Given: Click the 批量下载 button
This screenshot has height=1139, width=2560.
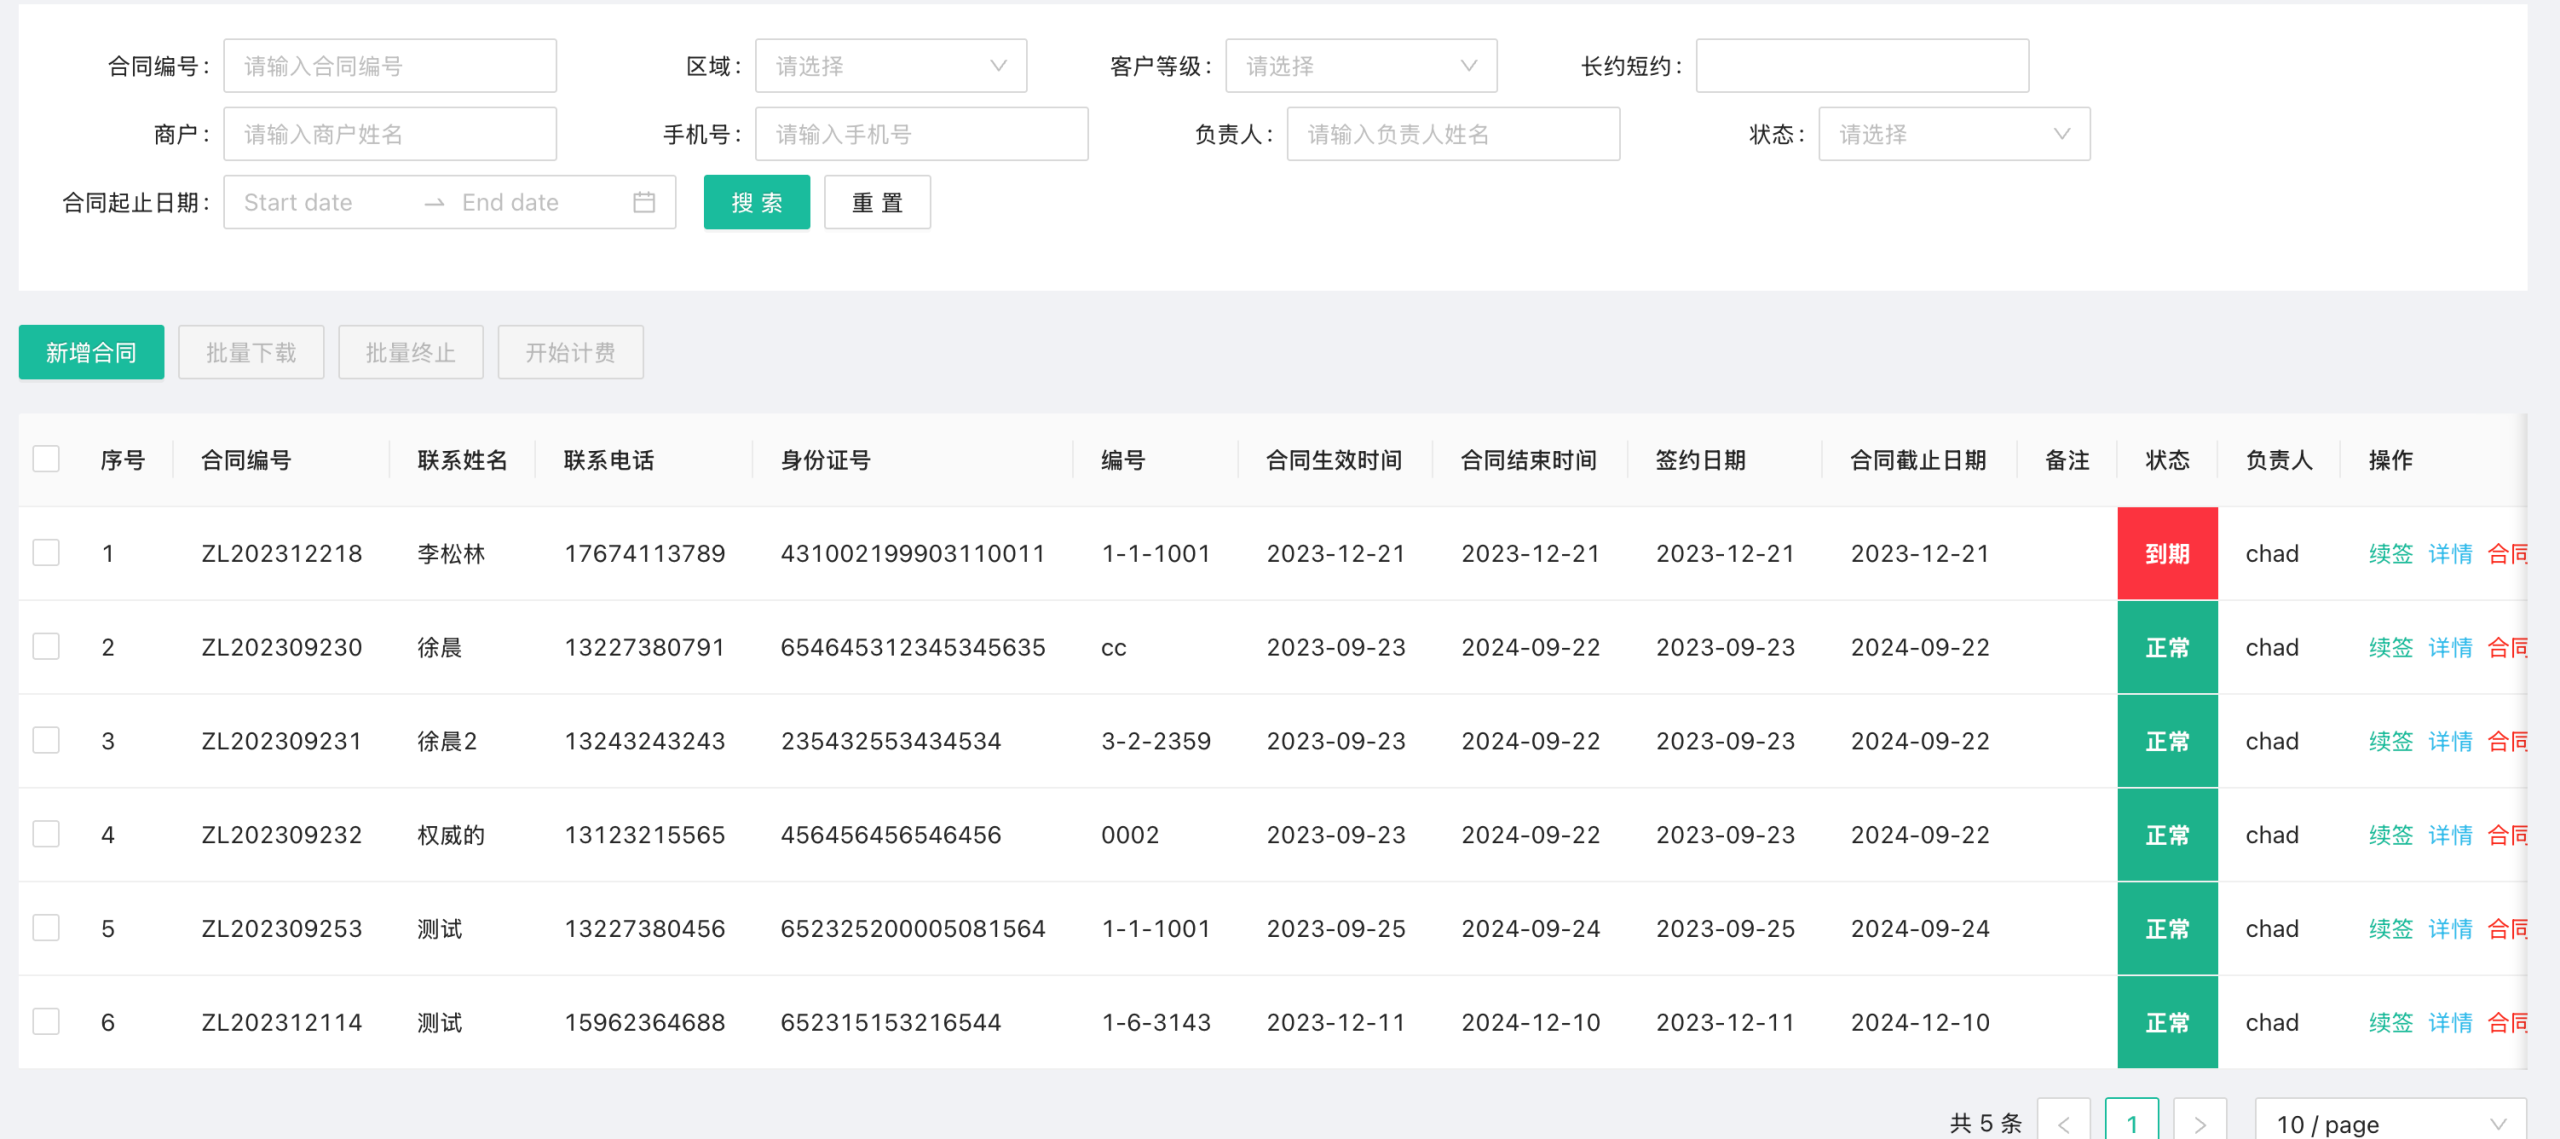Looking at the screenshot, I should (x=251, y=352).
